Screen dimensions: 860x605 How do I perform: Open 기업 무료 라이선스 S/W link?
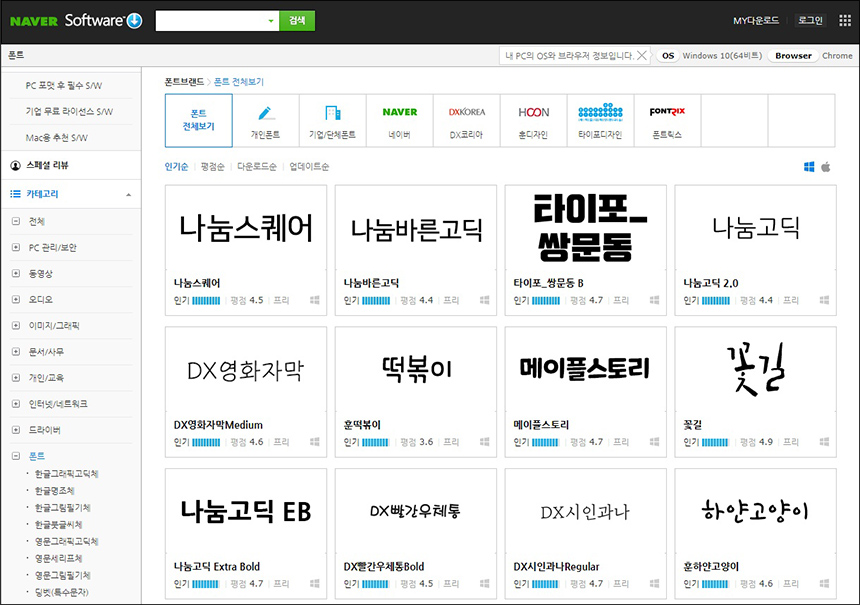pyautogui.click(x=69, y=111)
